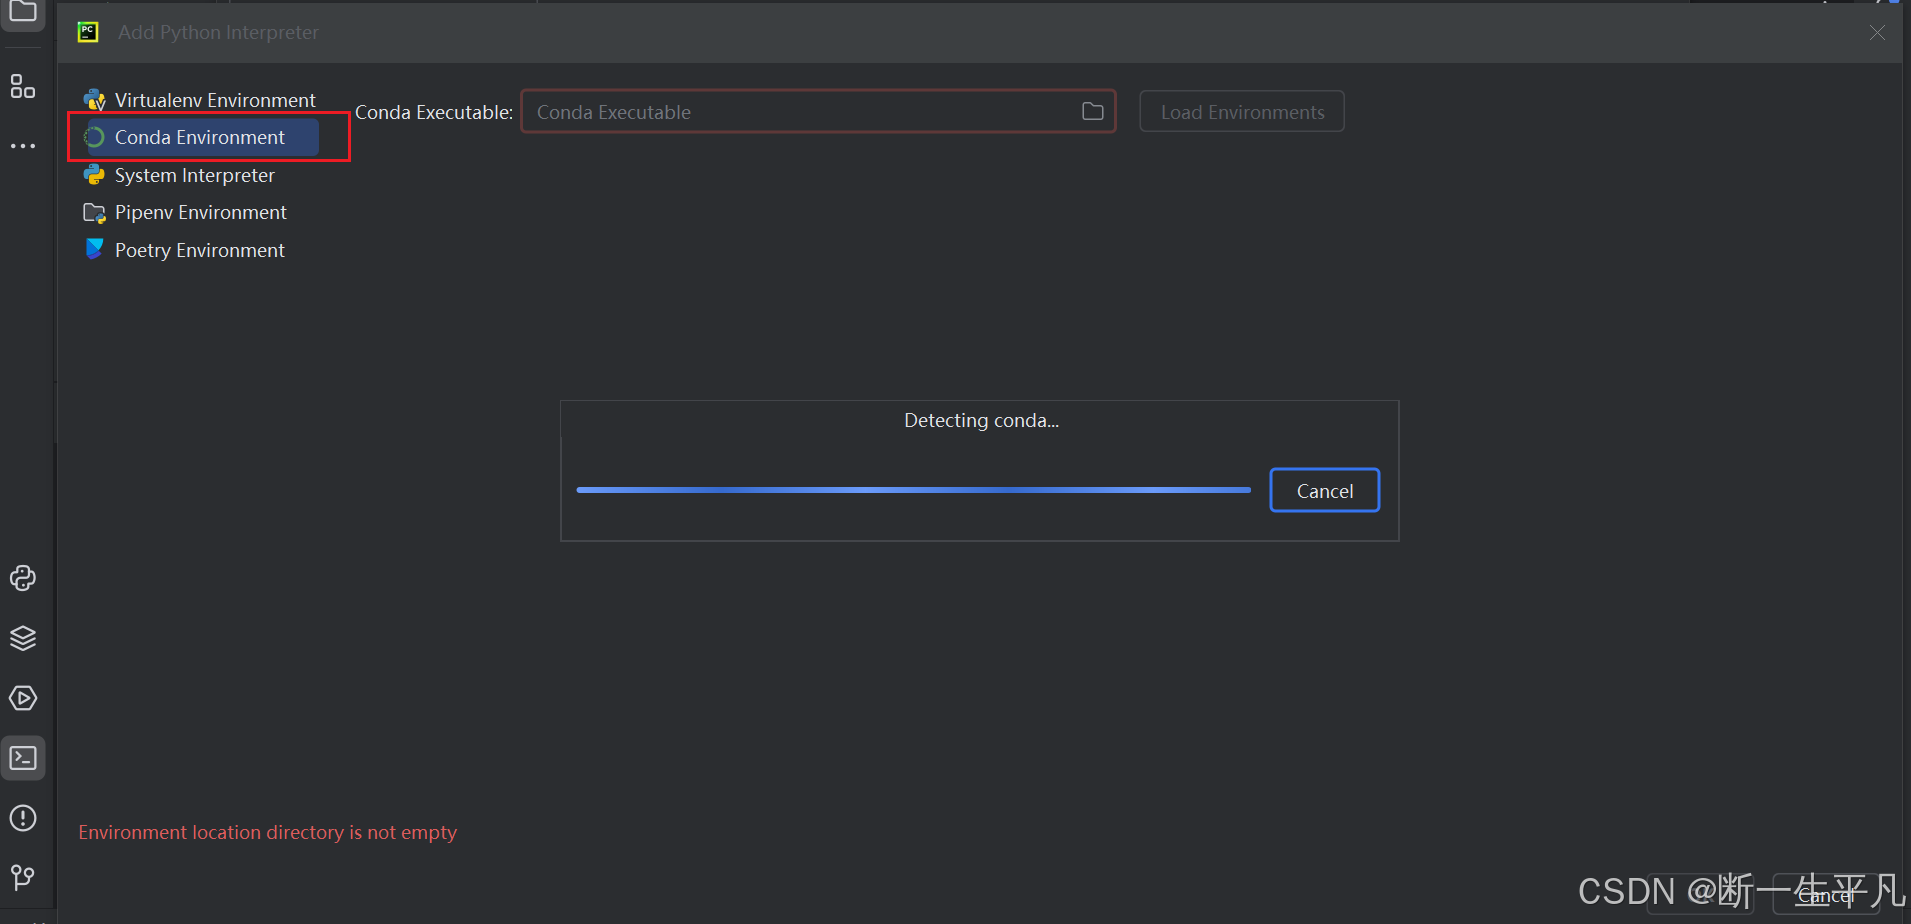This screenshot has width=1911, height=924.
Task: Open the Python Console sidebar icon
Action: point(22,578)
